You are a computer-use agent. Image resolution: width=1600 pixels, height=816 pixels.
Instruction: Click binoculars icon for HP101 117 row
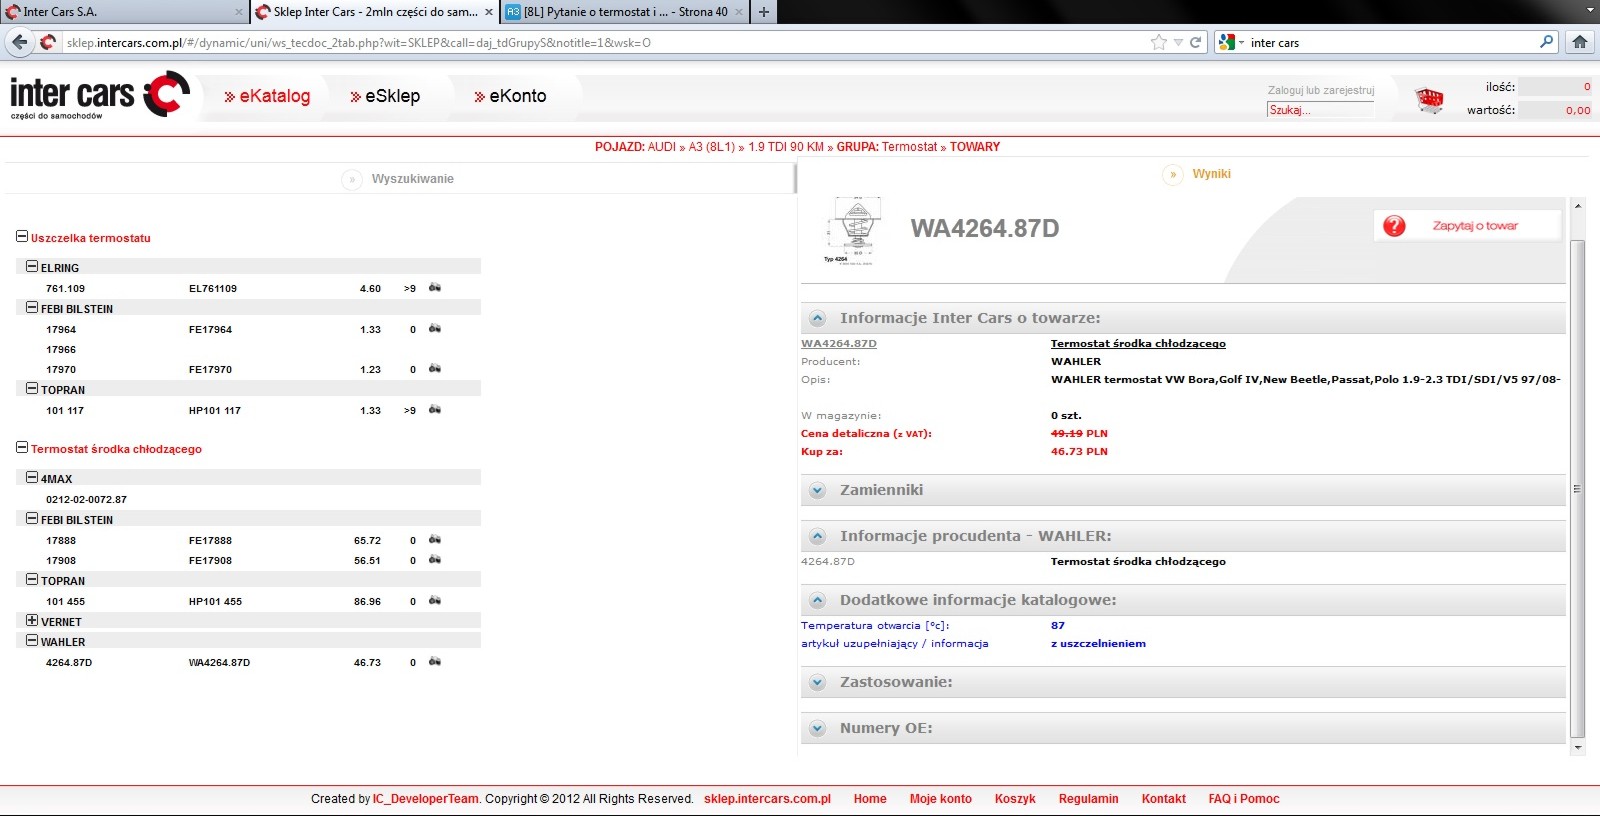tap(435, 410)
